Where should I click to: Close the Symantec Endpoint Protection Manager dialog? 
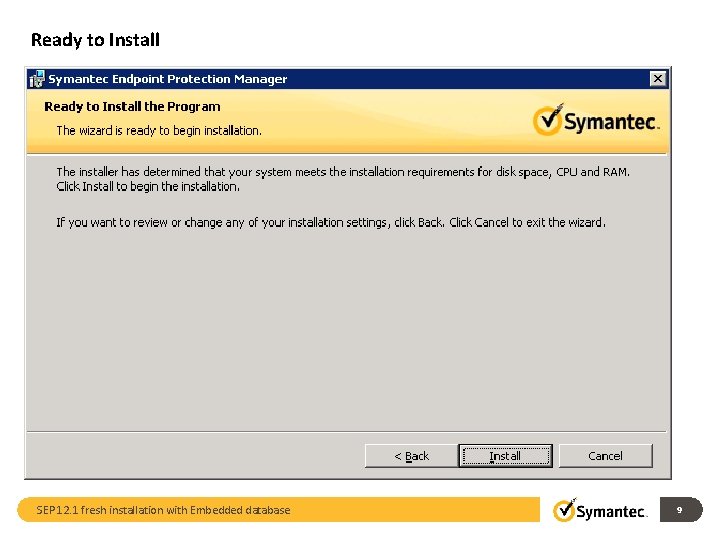(x=658, y=79)
